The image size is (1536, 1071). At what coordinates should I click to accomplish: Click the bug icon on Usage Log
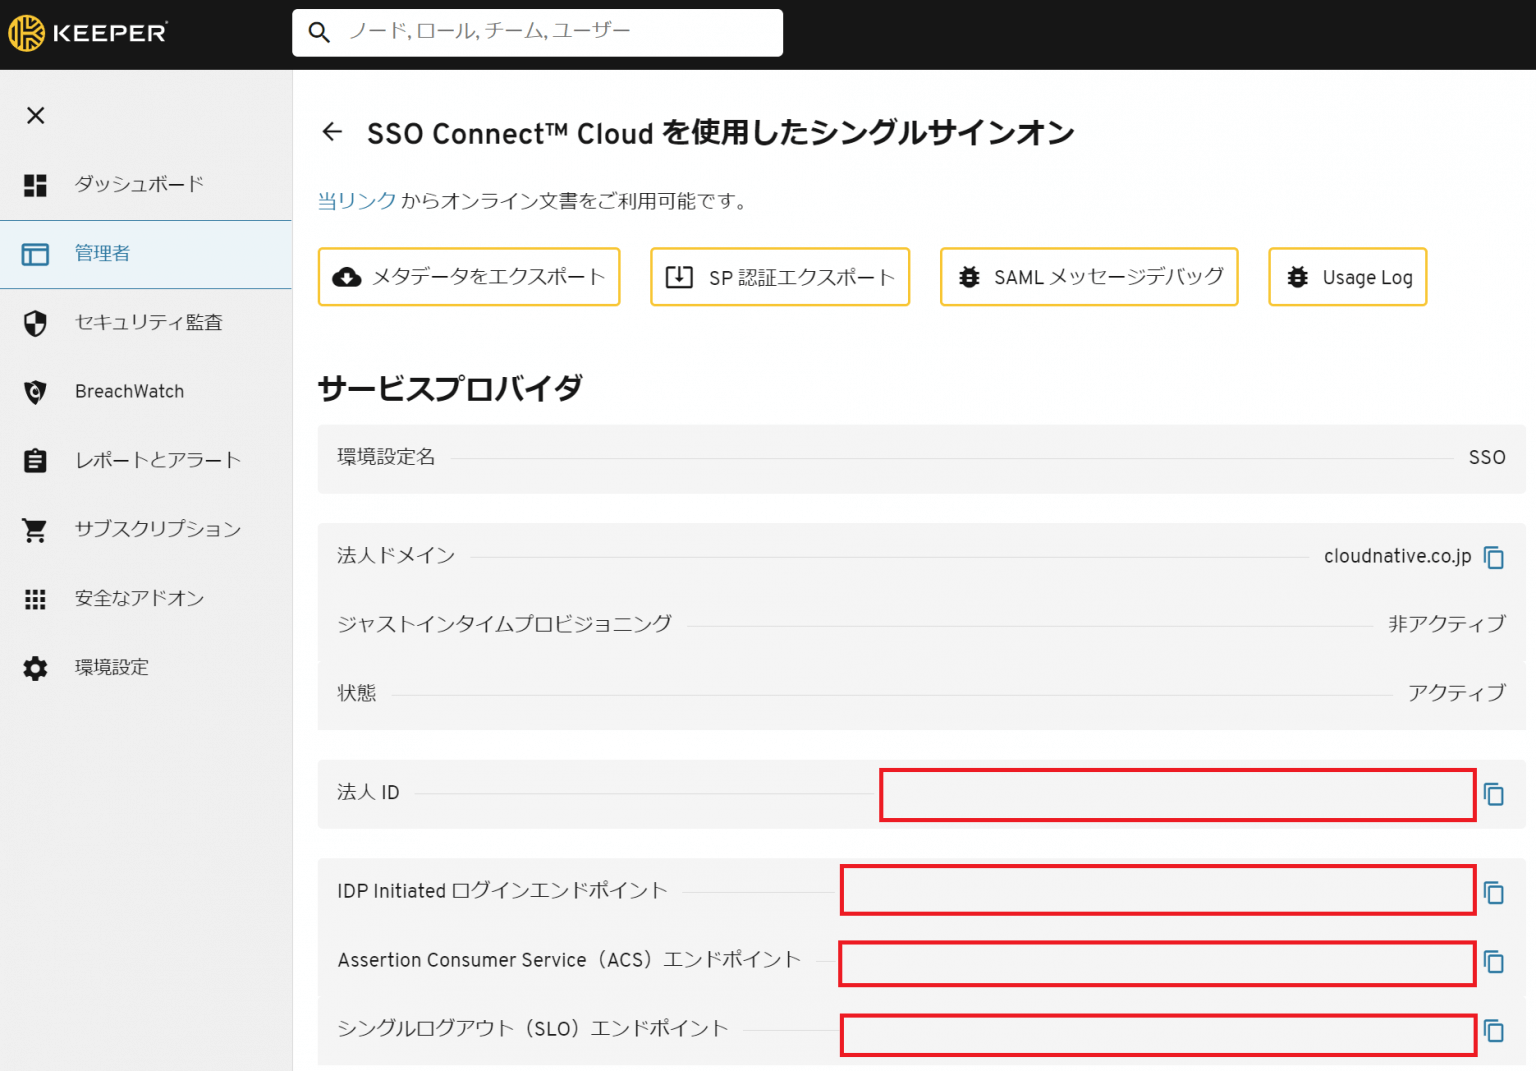pos(1297,277)
